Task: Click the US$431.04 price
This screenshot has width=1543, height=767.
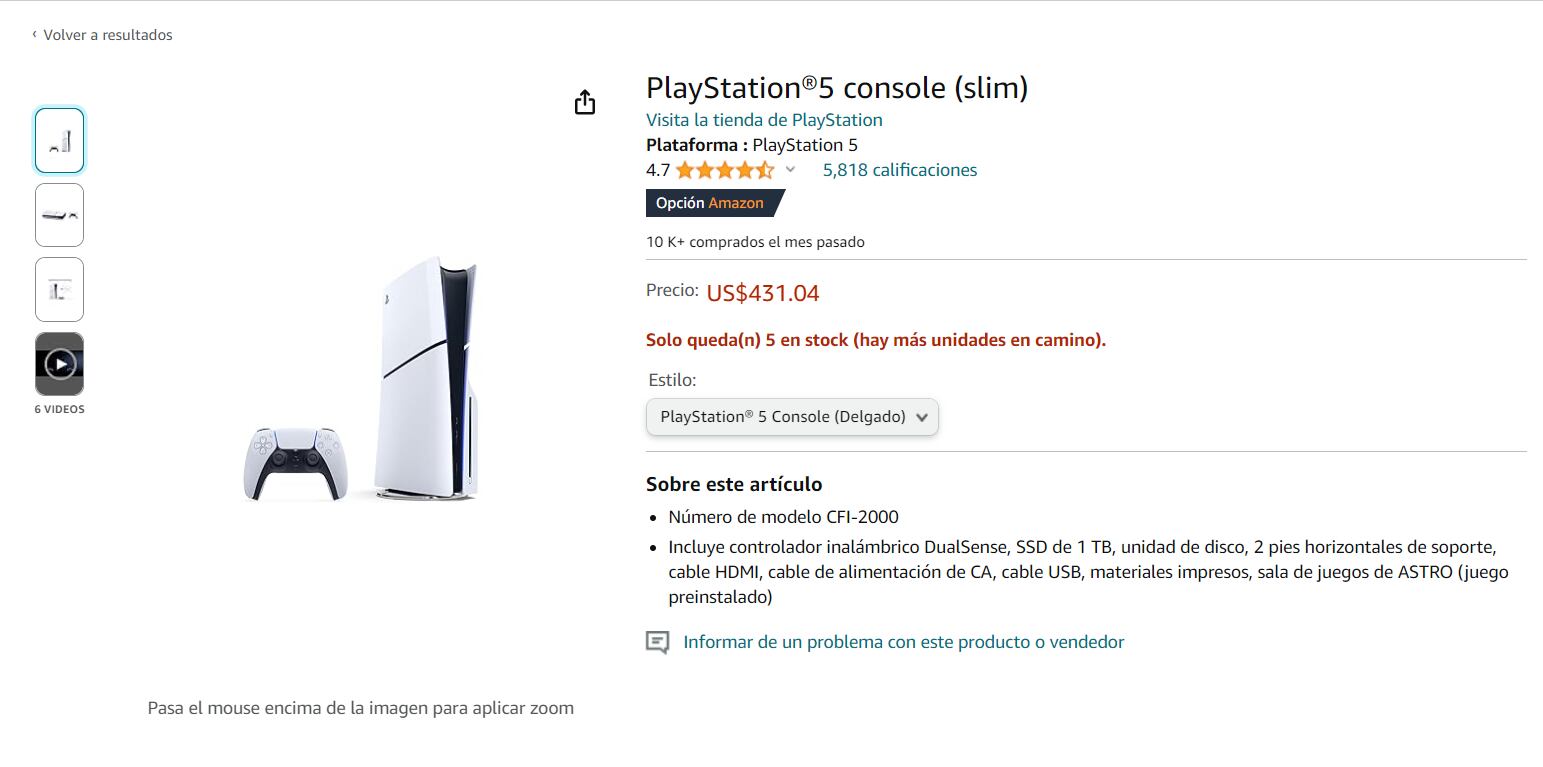Action: [762, 293]
